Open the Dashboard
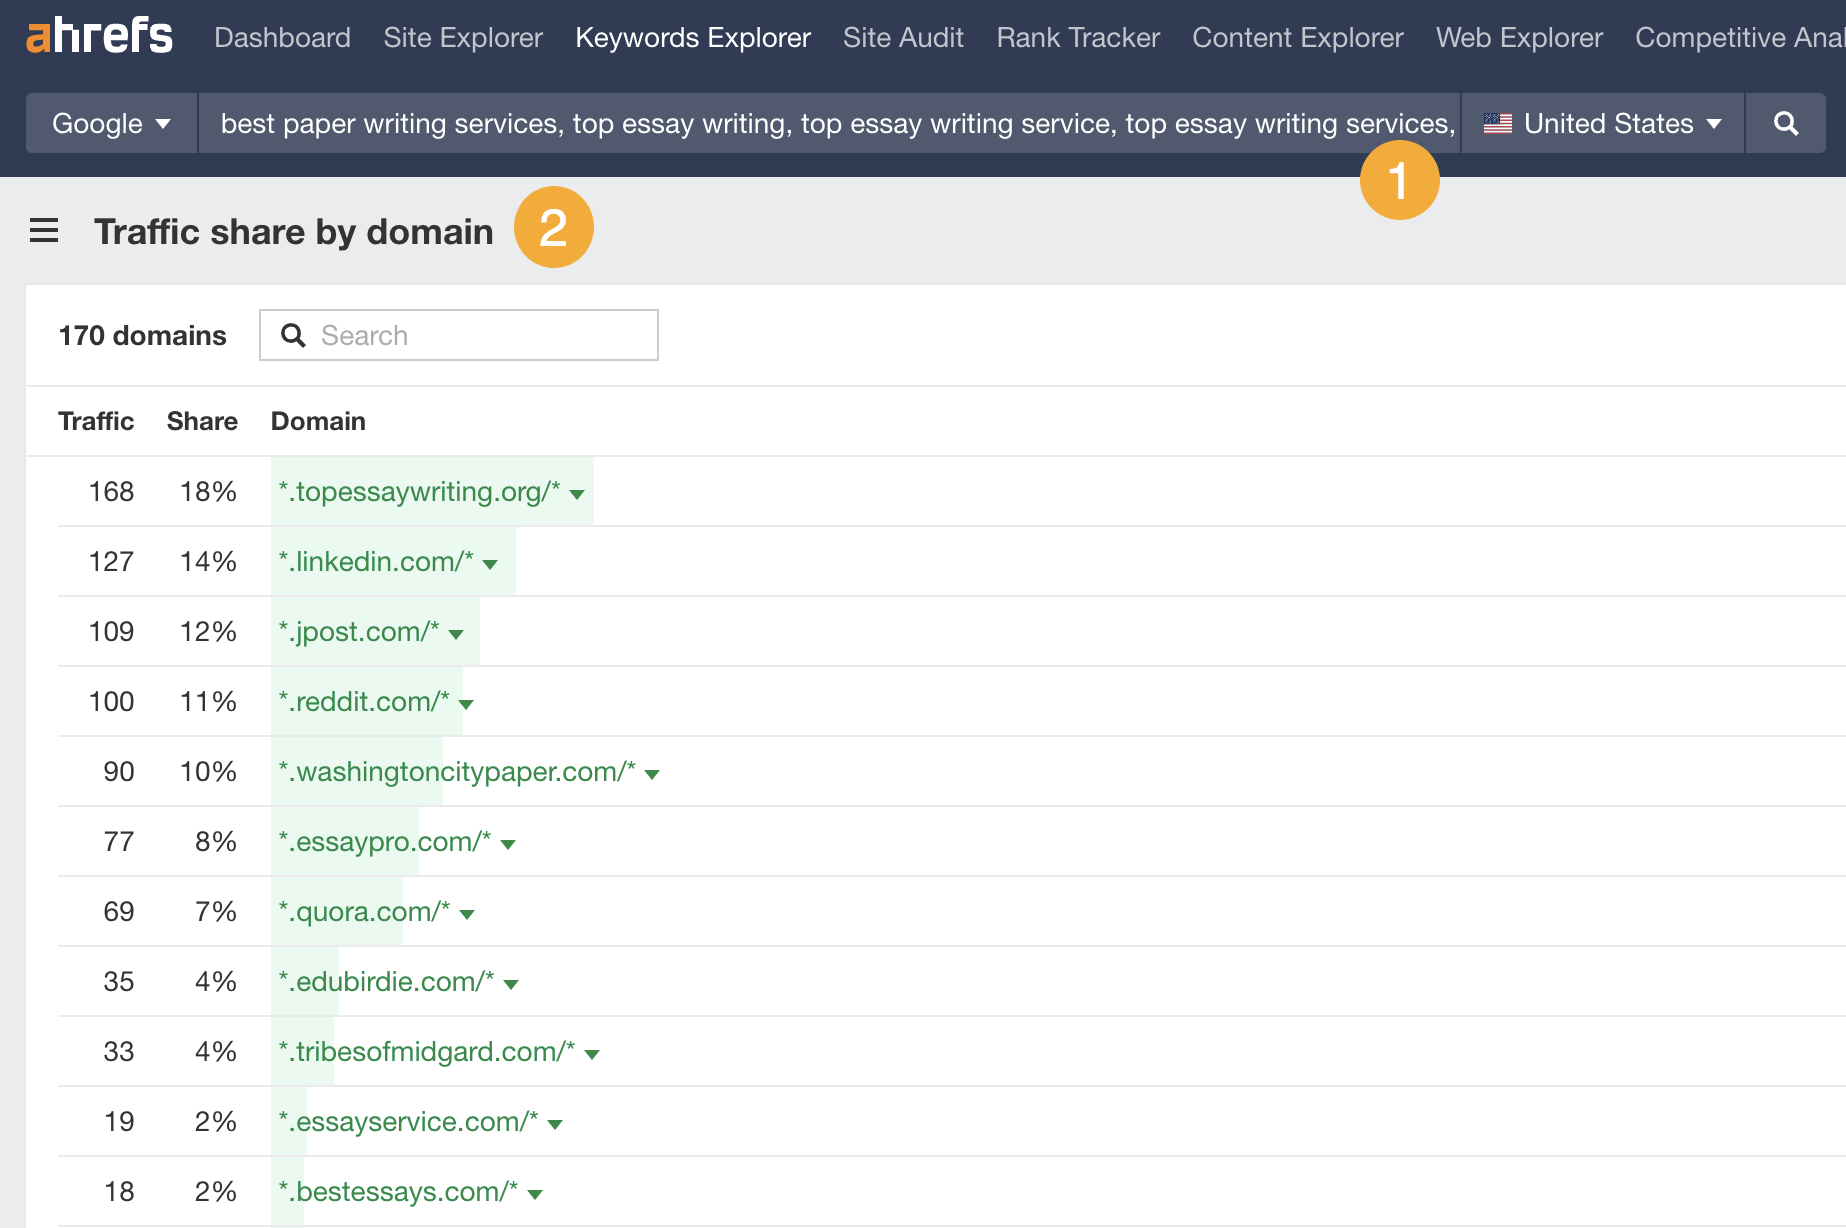This screenshot has height=1228, width=1846. click(282, 37)
